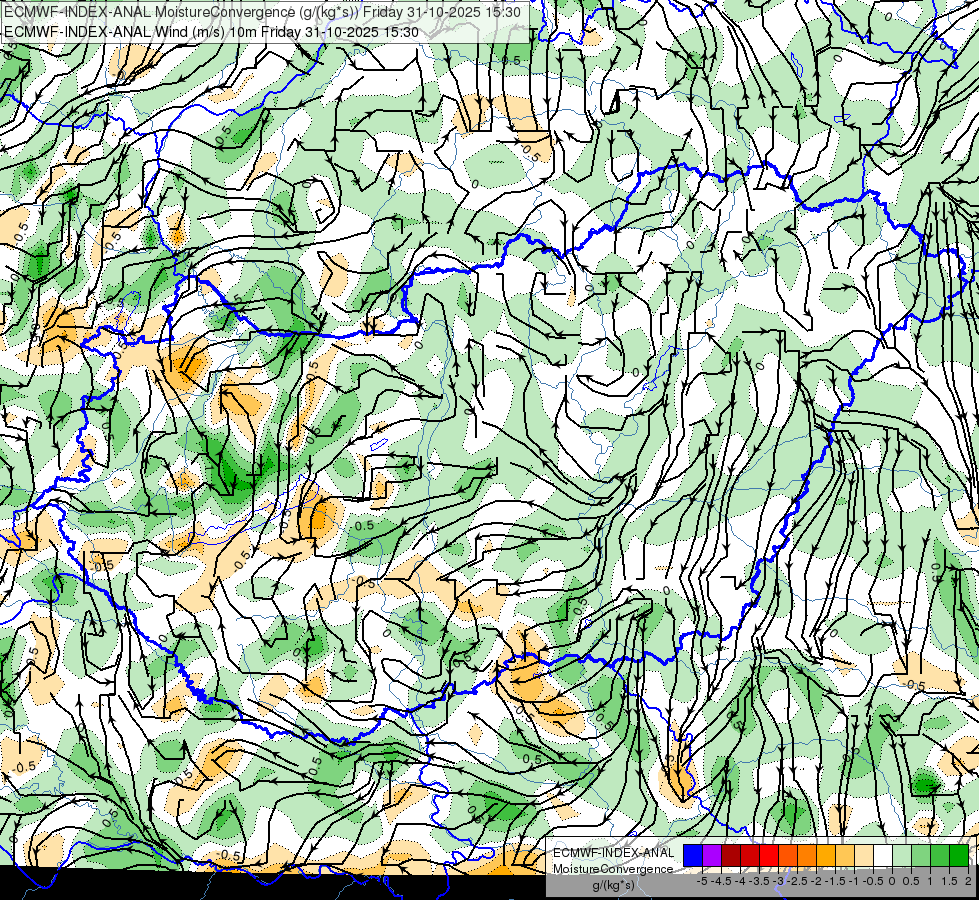Click the swatch between 0.5 and 1
The height and width of the screenshot is (900, 979).
[x=921, y=856]
